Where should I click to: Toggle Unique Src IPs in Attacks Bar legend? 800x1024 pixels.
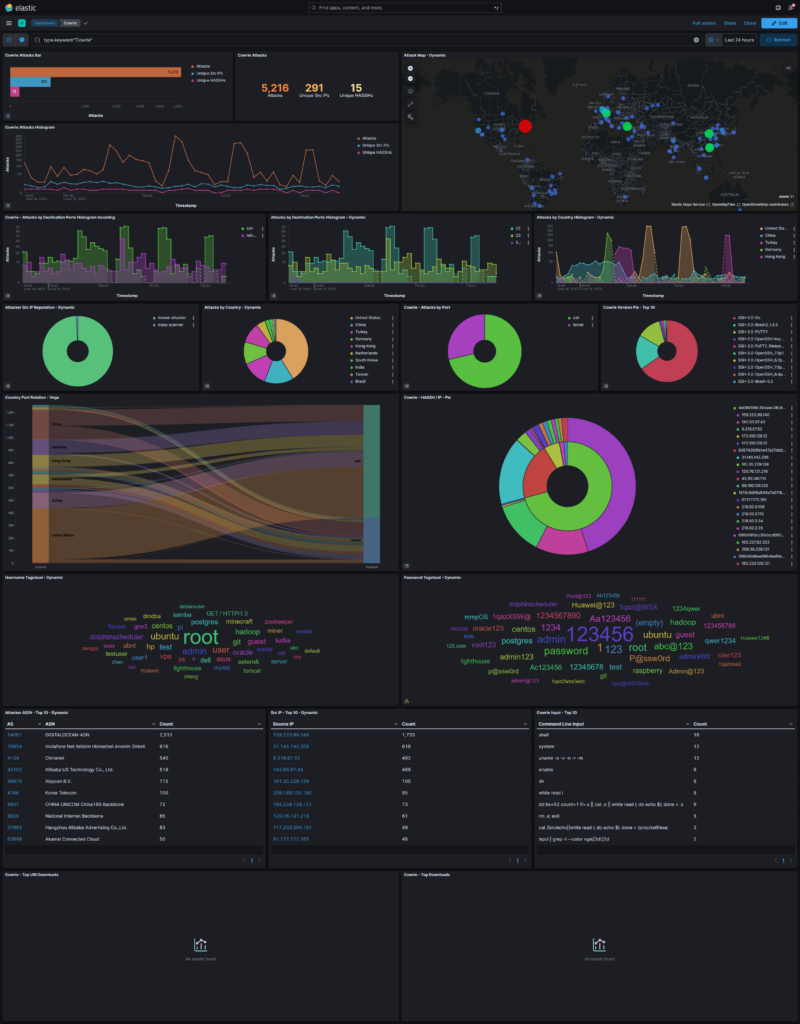coord(208,73)
